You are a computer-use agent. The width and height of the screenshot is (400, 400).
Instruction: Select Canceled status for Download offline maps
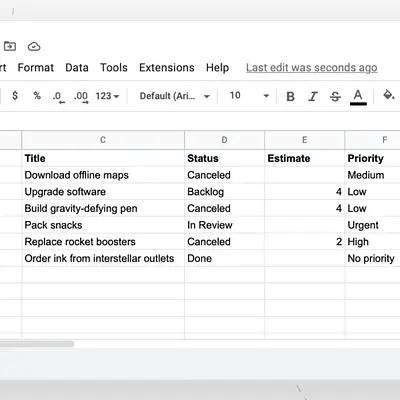tap(224, 175)
